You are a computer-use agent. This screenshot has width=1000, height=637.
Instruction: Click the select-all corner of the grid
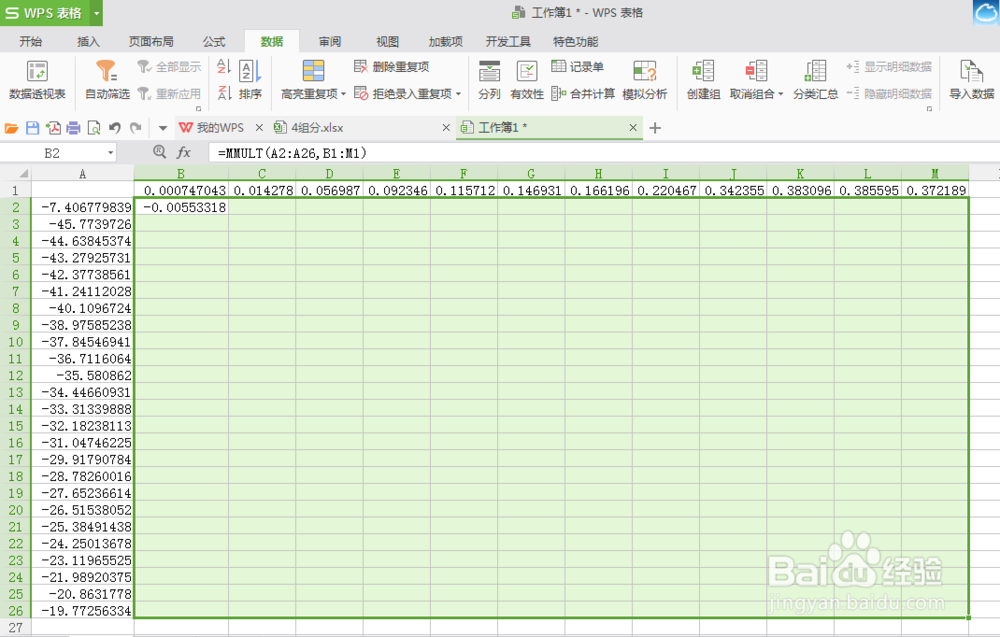click(16, 173)
